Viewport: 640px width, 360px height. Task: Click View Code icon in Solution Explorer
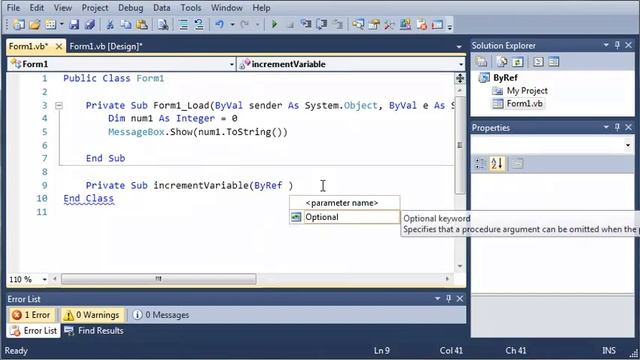pyautogui.click(x=538, y=62)
